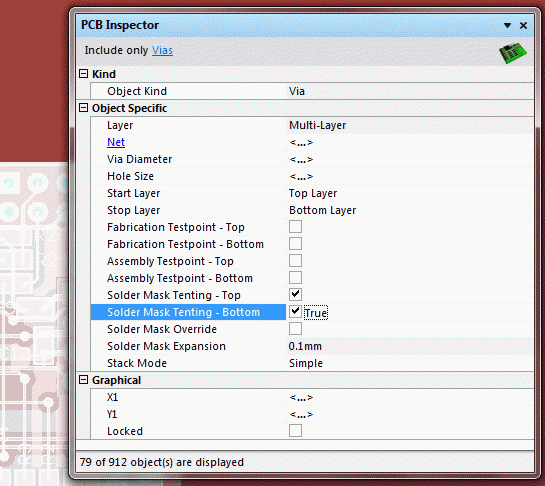Uncheck Solder Mask Tenting - Top

coord(295,294)
